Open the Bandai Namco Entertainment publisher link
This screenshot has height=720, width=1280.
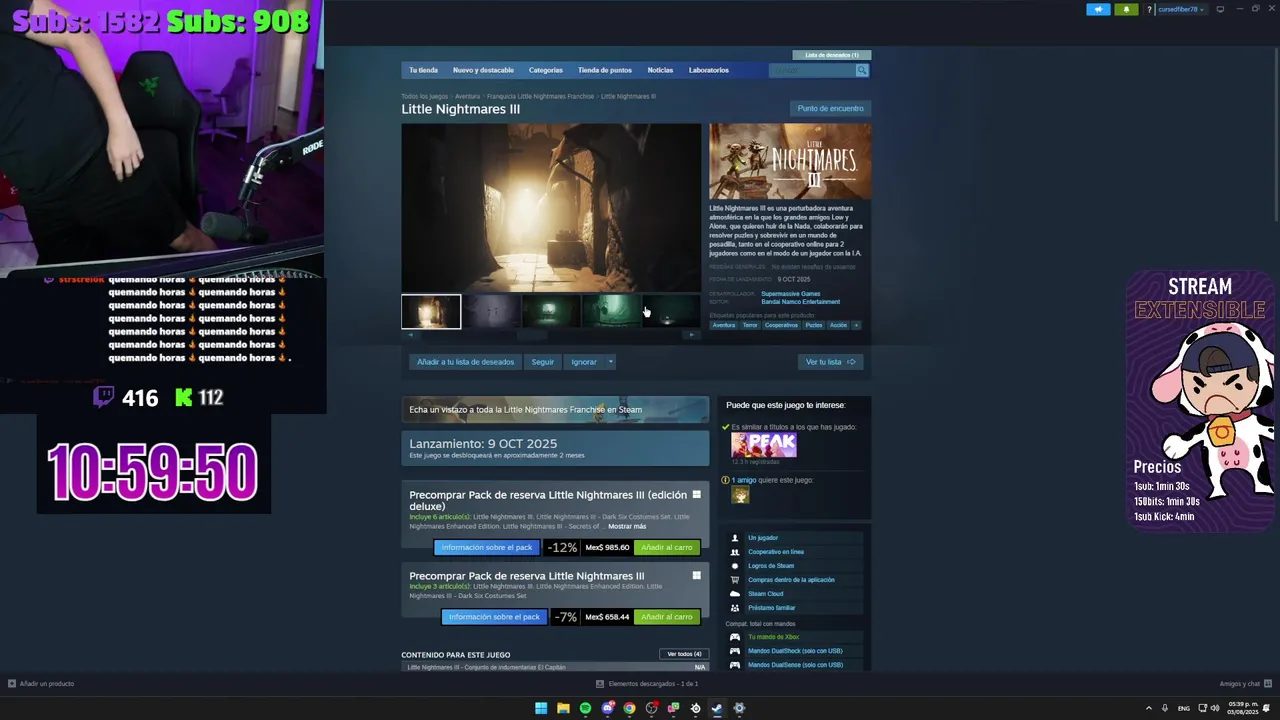point(801,302)
